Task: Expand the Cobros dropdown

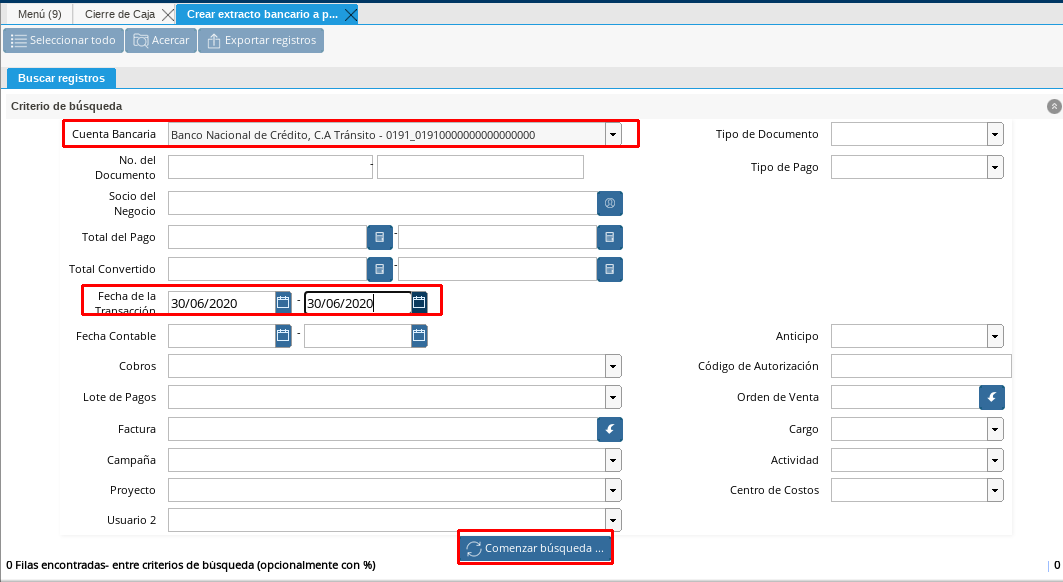Action: coord(613,366)
